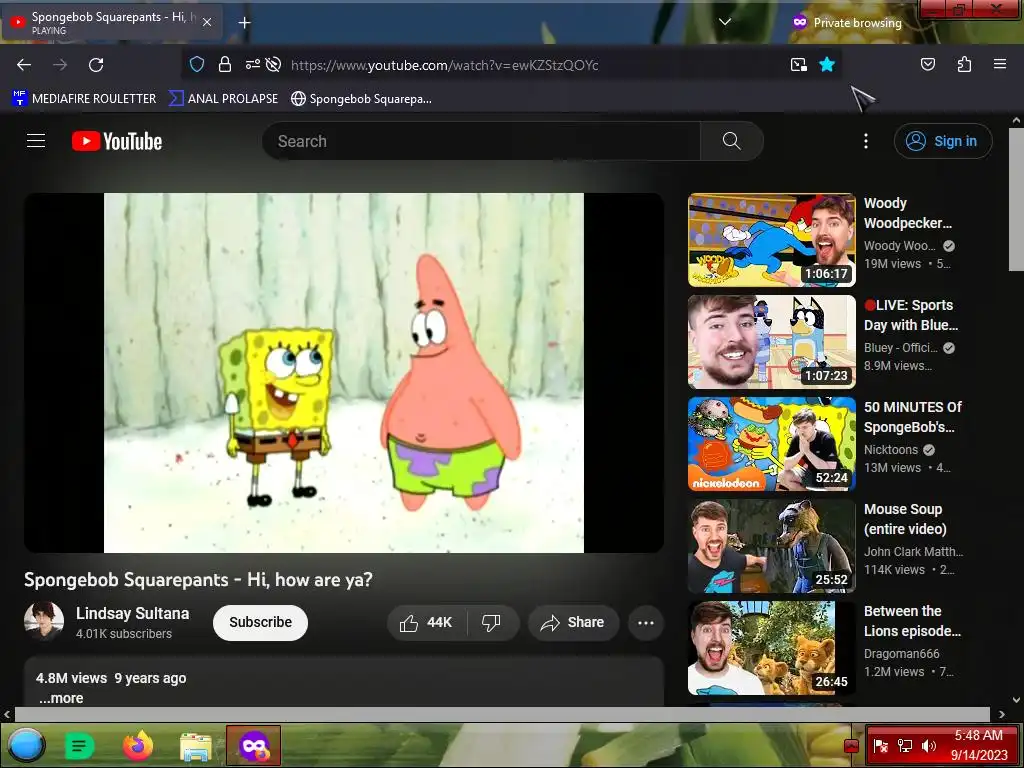
Task: Click the red tray icon left of flag
Action: click(x=851, y=746)
